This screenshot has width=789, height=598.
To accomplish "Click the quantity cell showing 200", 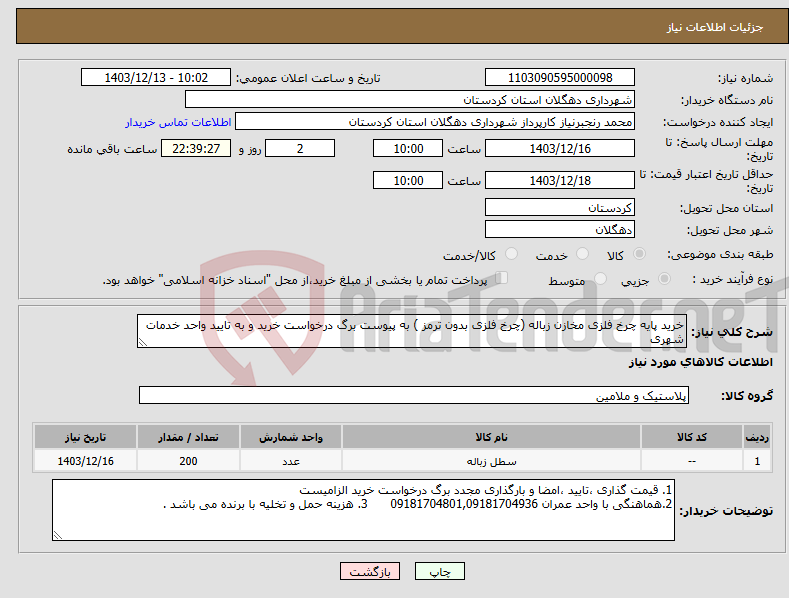I will [x=188, y=461].
